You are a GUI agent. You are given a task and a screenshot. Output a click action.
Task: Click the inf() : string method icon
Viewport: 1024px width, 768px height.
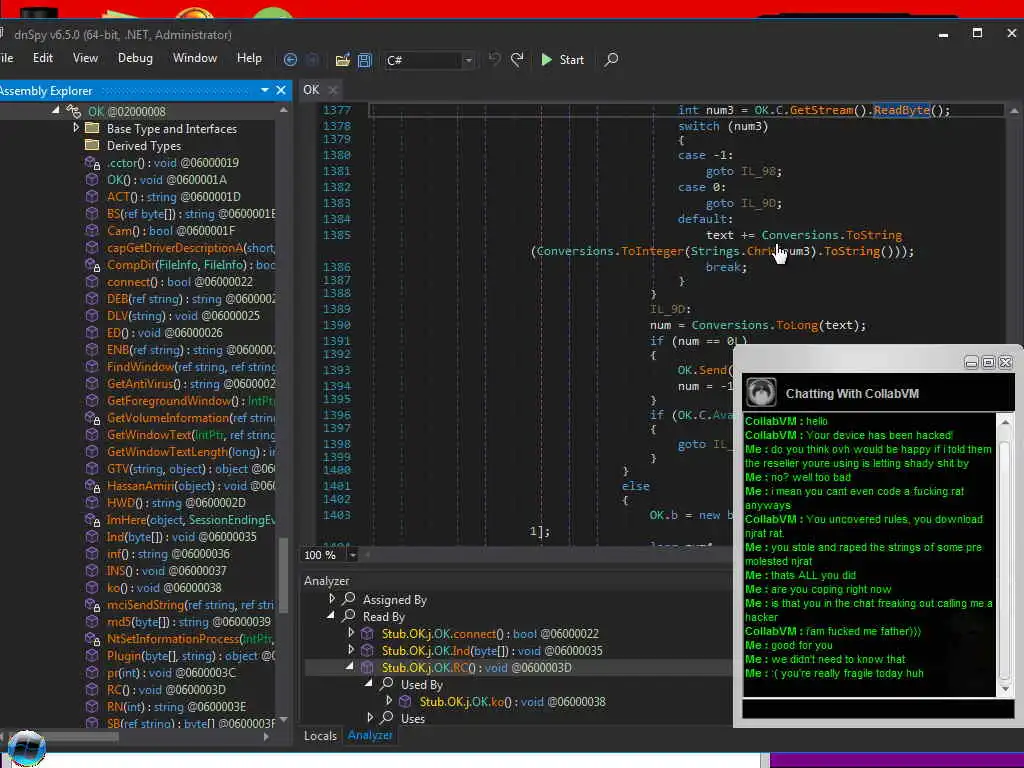(92, 553)
